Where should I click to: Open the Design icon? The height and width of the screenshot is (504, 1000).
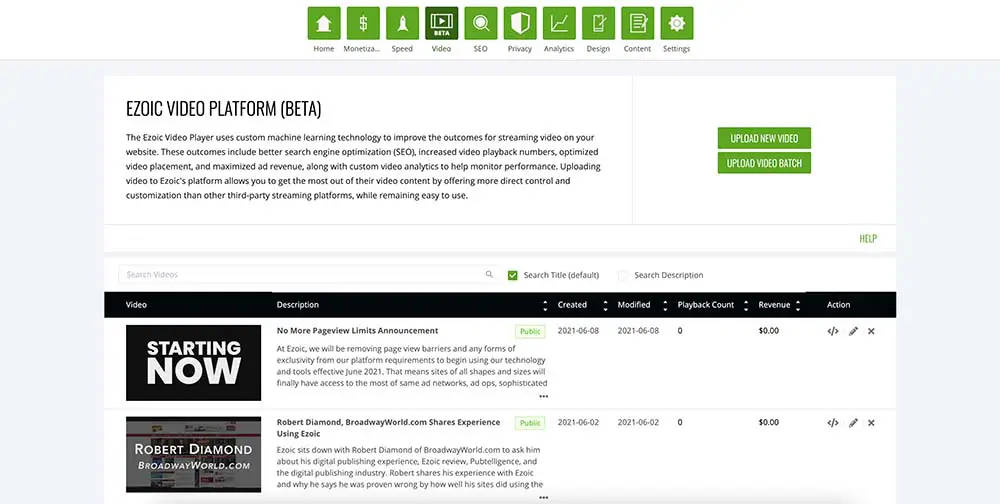point(598,24)
